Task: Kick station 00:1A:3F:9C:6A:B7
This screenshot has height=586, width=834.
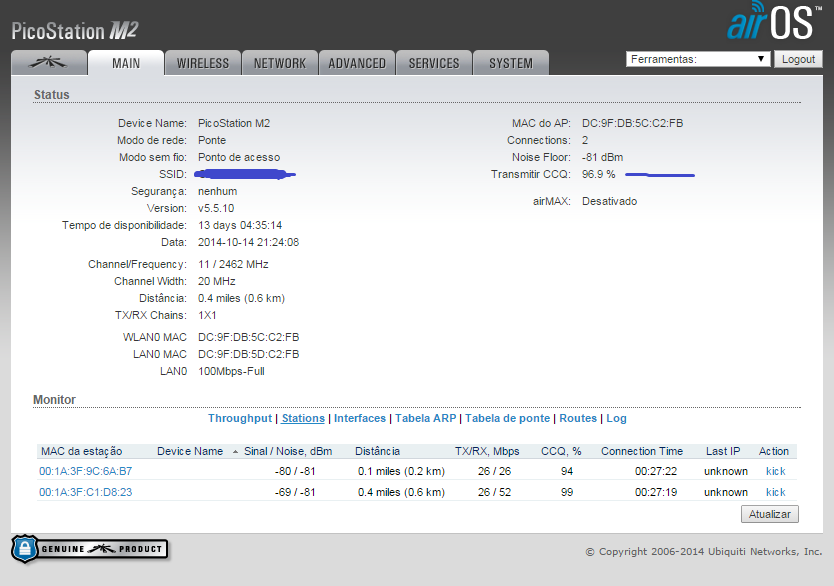Action: point(775,471)
